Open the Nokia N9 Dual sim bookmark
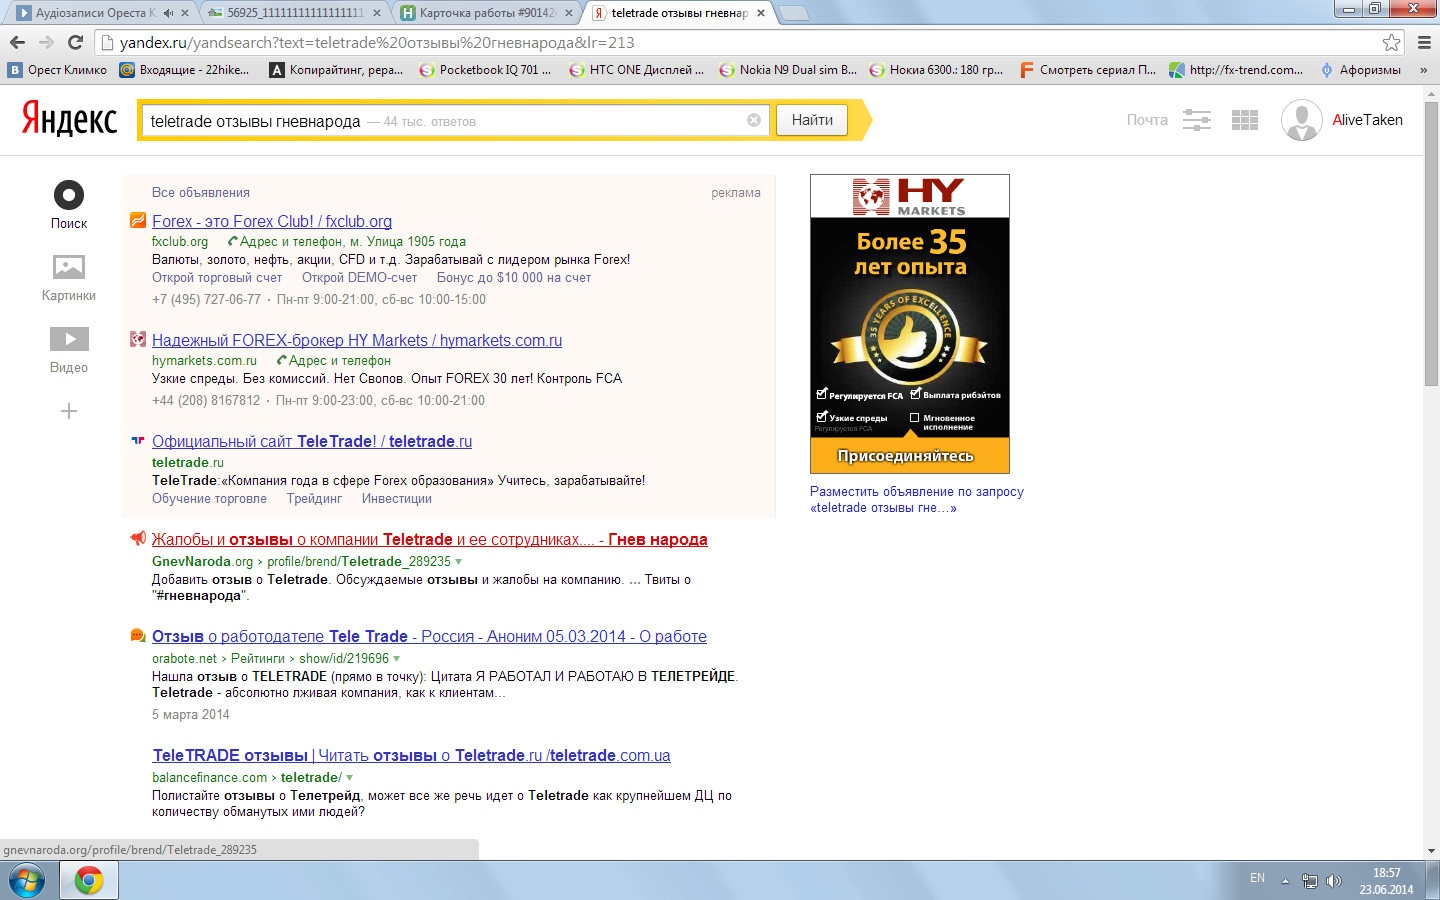This screenshot has width=1440, height=900. click(788, 70)
